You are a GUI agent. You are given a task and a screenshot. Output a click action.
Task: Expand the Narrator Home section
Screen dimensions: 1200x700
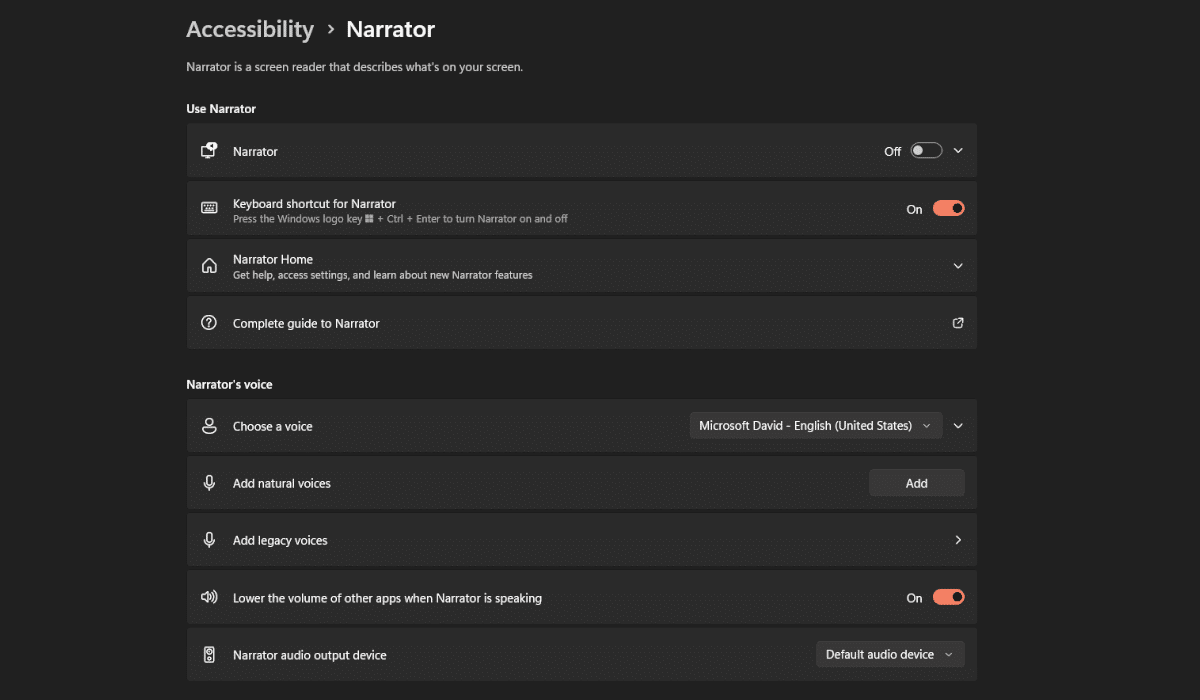958,266
